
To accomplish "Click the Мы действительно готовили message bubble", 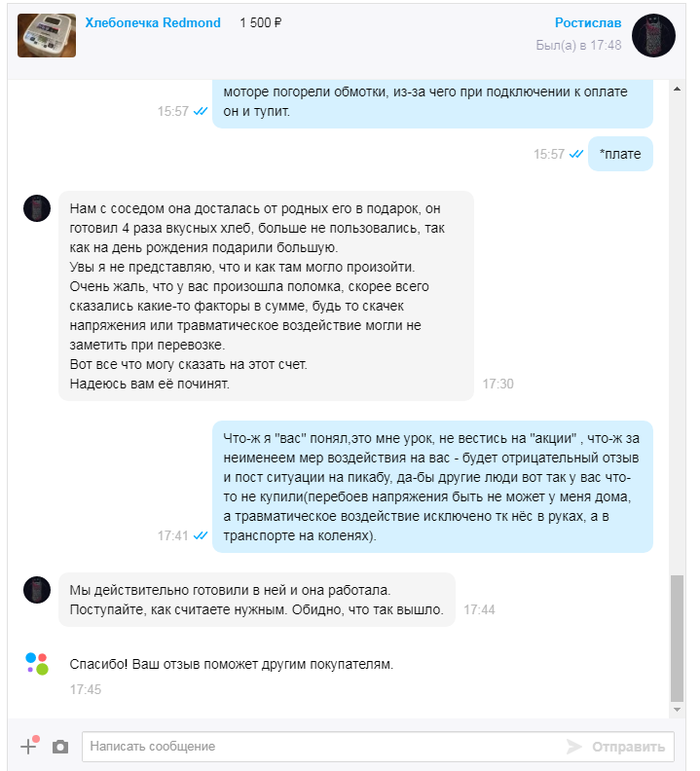I will (257, 599).
